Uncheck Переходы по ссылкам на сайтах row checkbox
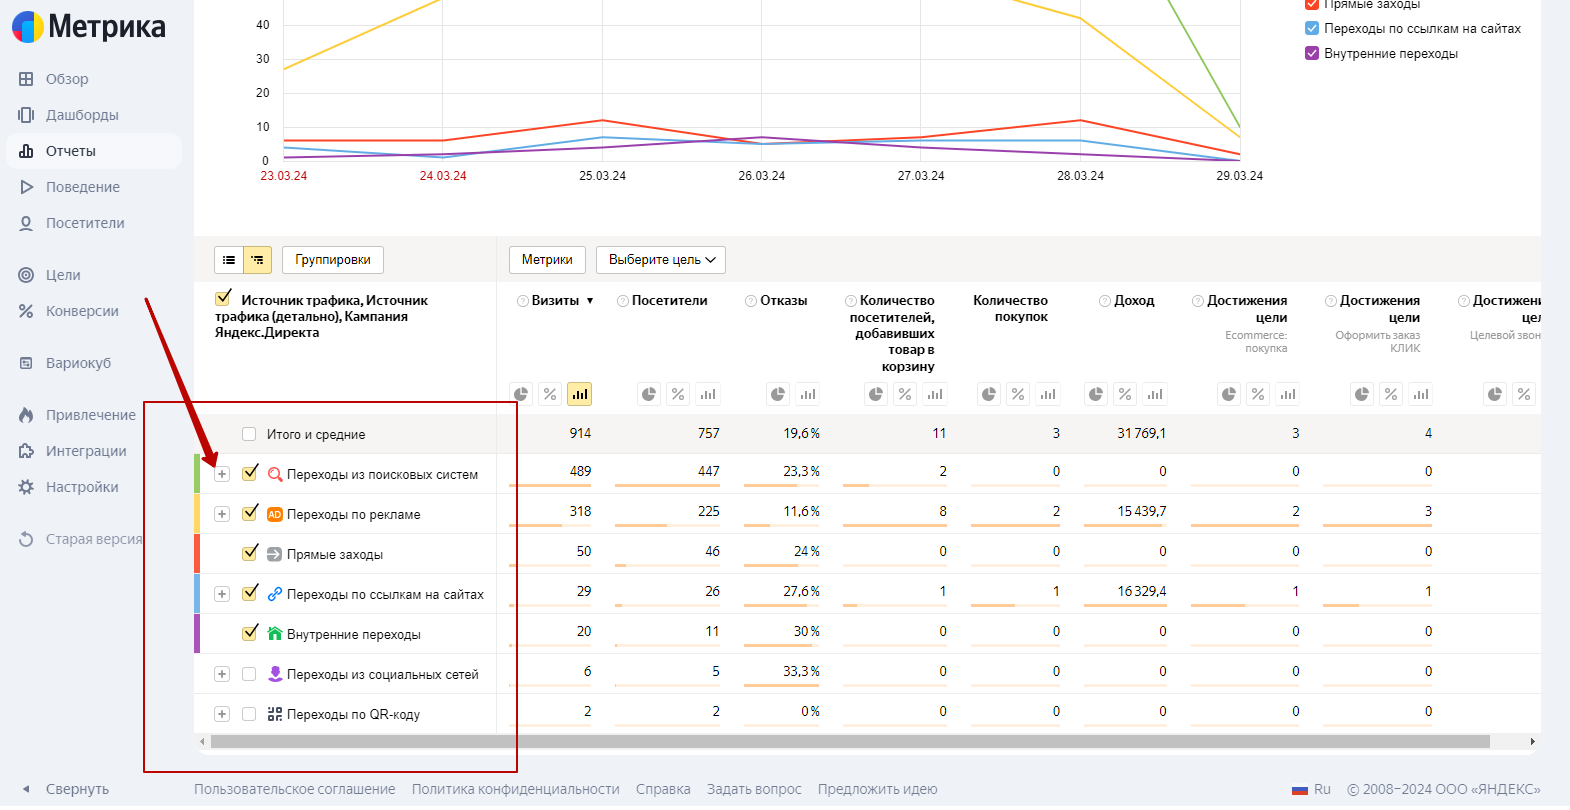Viewport: 1570px width, 810px height. [250, 593]
